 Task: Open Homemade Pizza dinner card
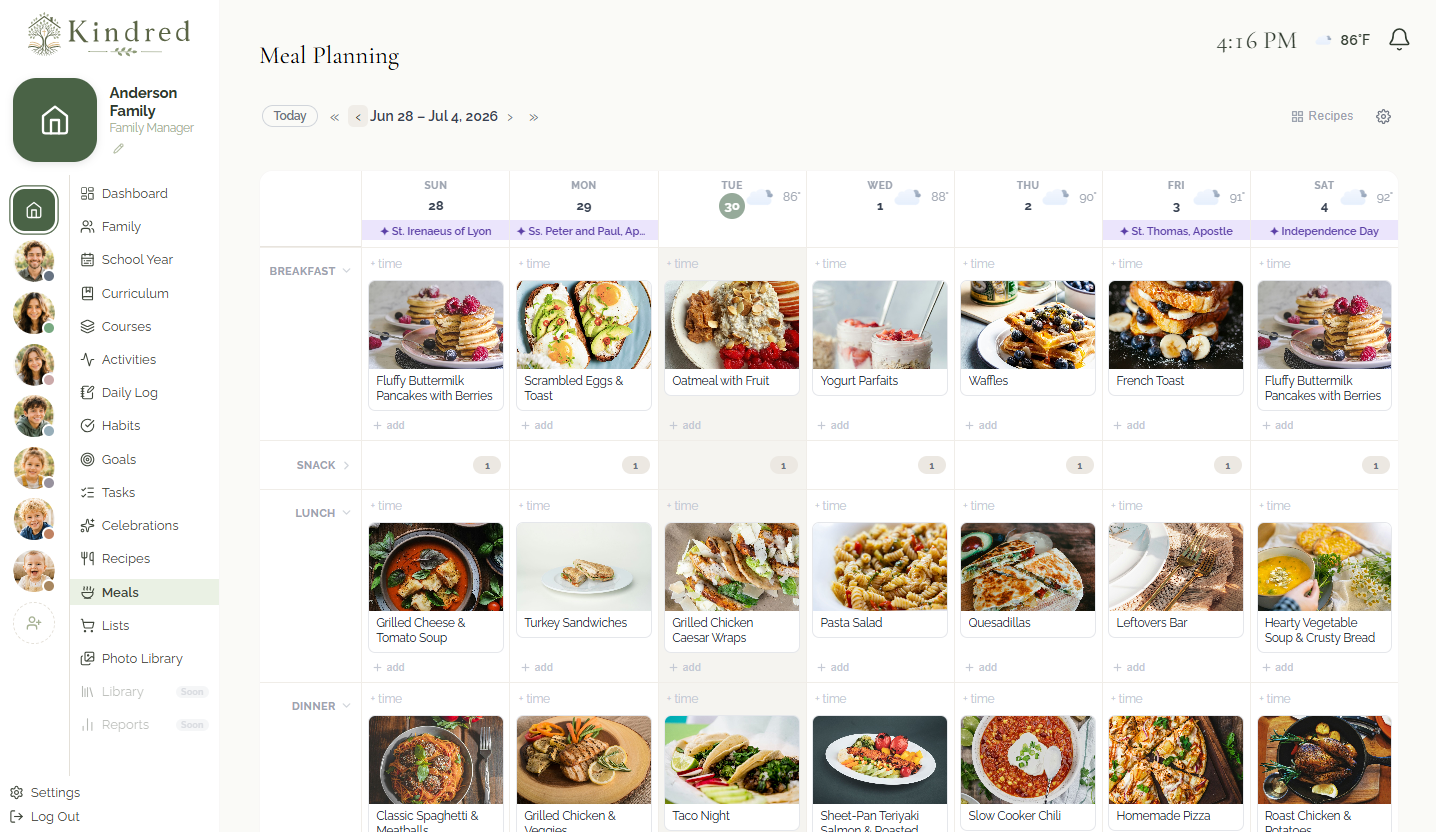[x=1176, y=772]
